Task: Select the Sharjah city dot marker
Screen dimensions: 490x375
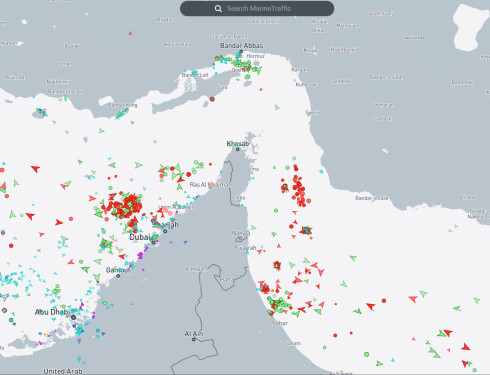Action: tap(165, 231)
